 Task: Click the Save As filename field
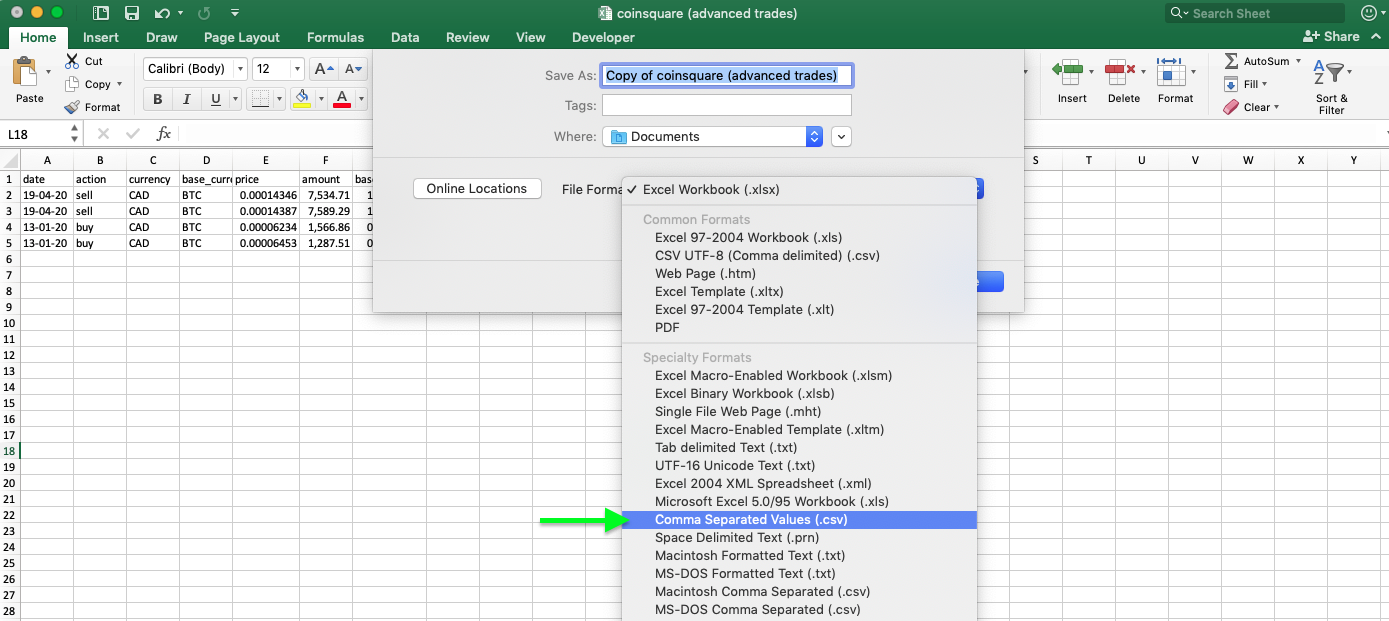(x=727, y=75)
